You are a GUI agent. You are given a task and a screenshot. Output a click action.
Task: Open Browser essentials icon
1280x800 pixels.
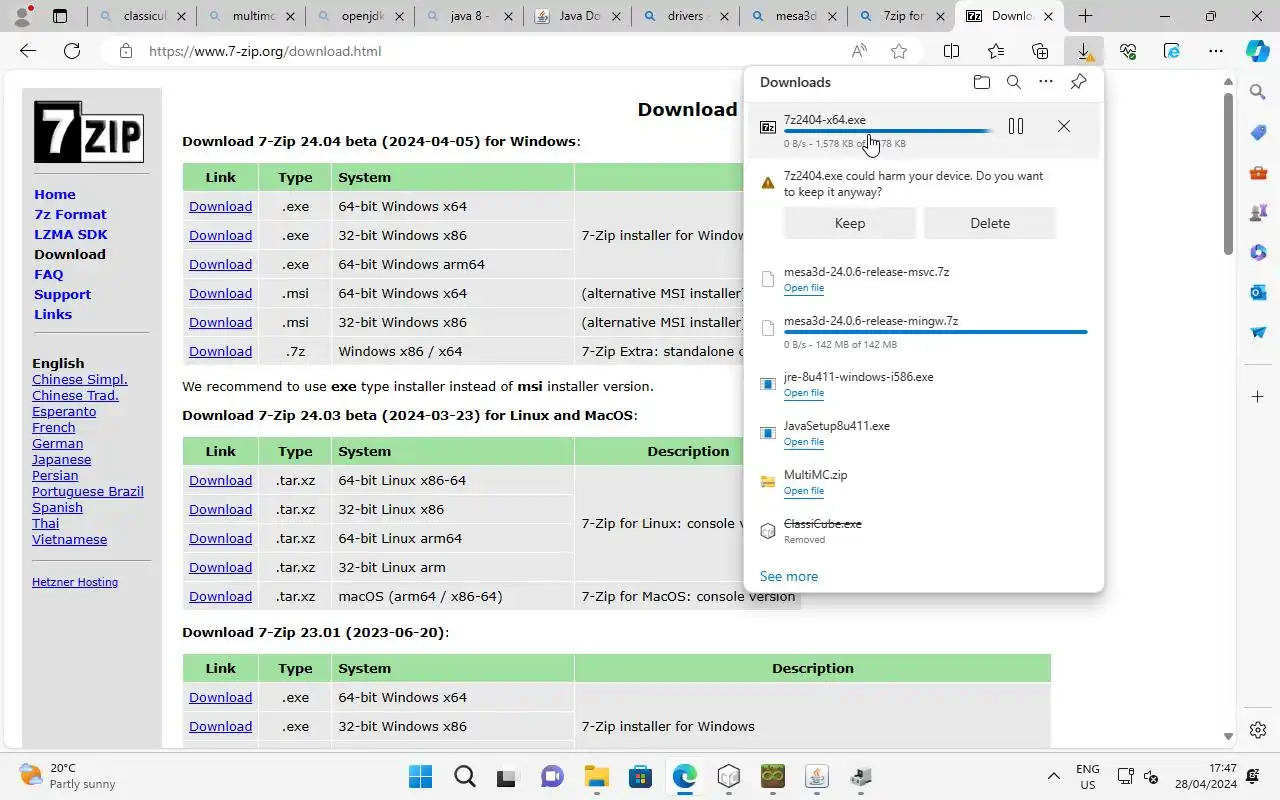click(x=1128, y=51)
